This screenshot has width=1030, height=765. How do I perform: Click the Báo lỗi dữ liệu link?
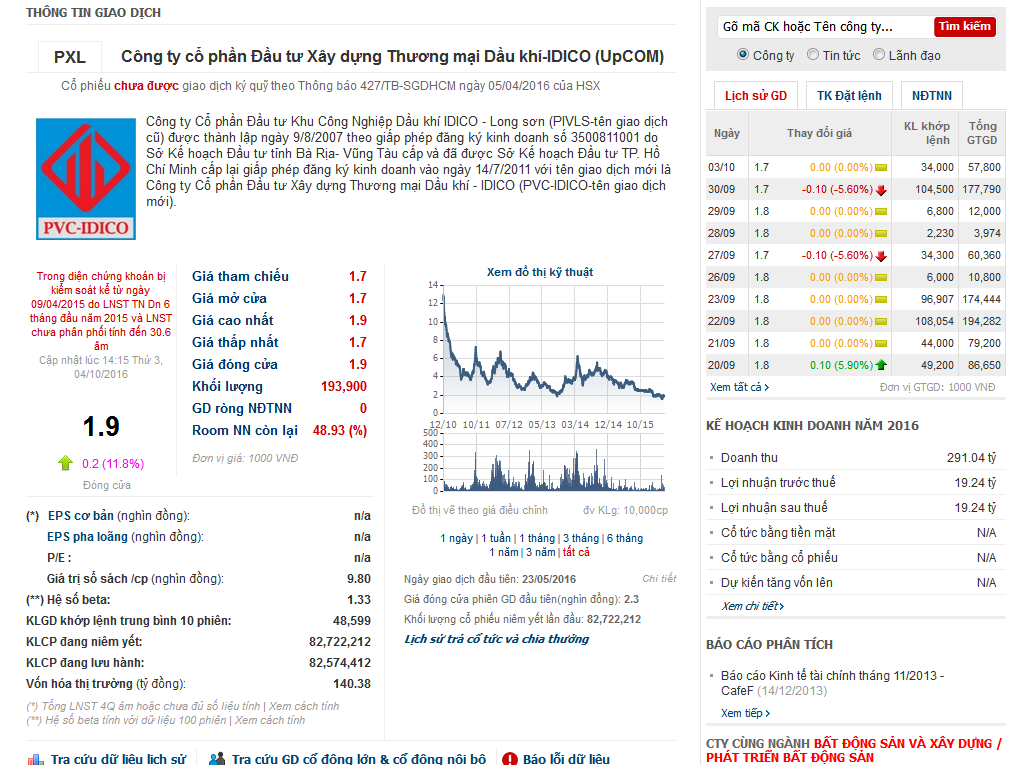click(x=566, y=759)
